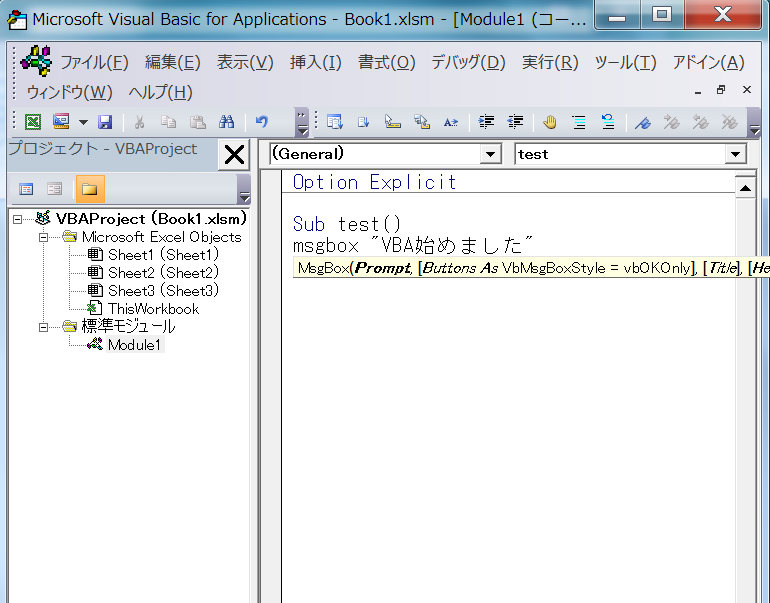Collapse the VBAProject (Book1.xlsm) node
The image size is (770, 603).
(x=18, y=219)
